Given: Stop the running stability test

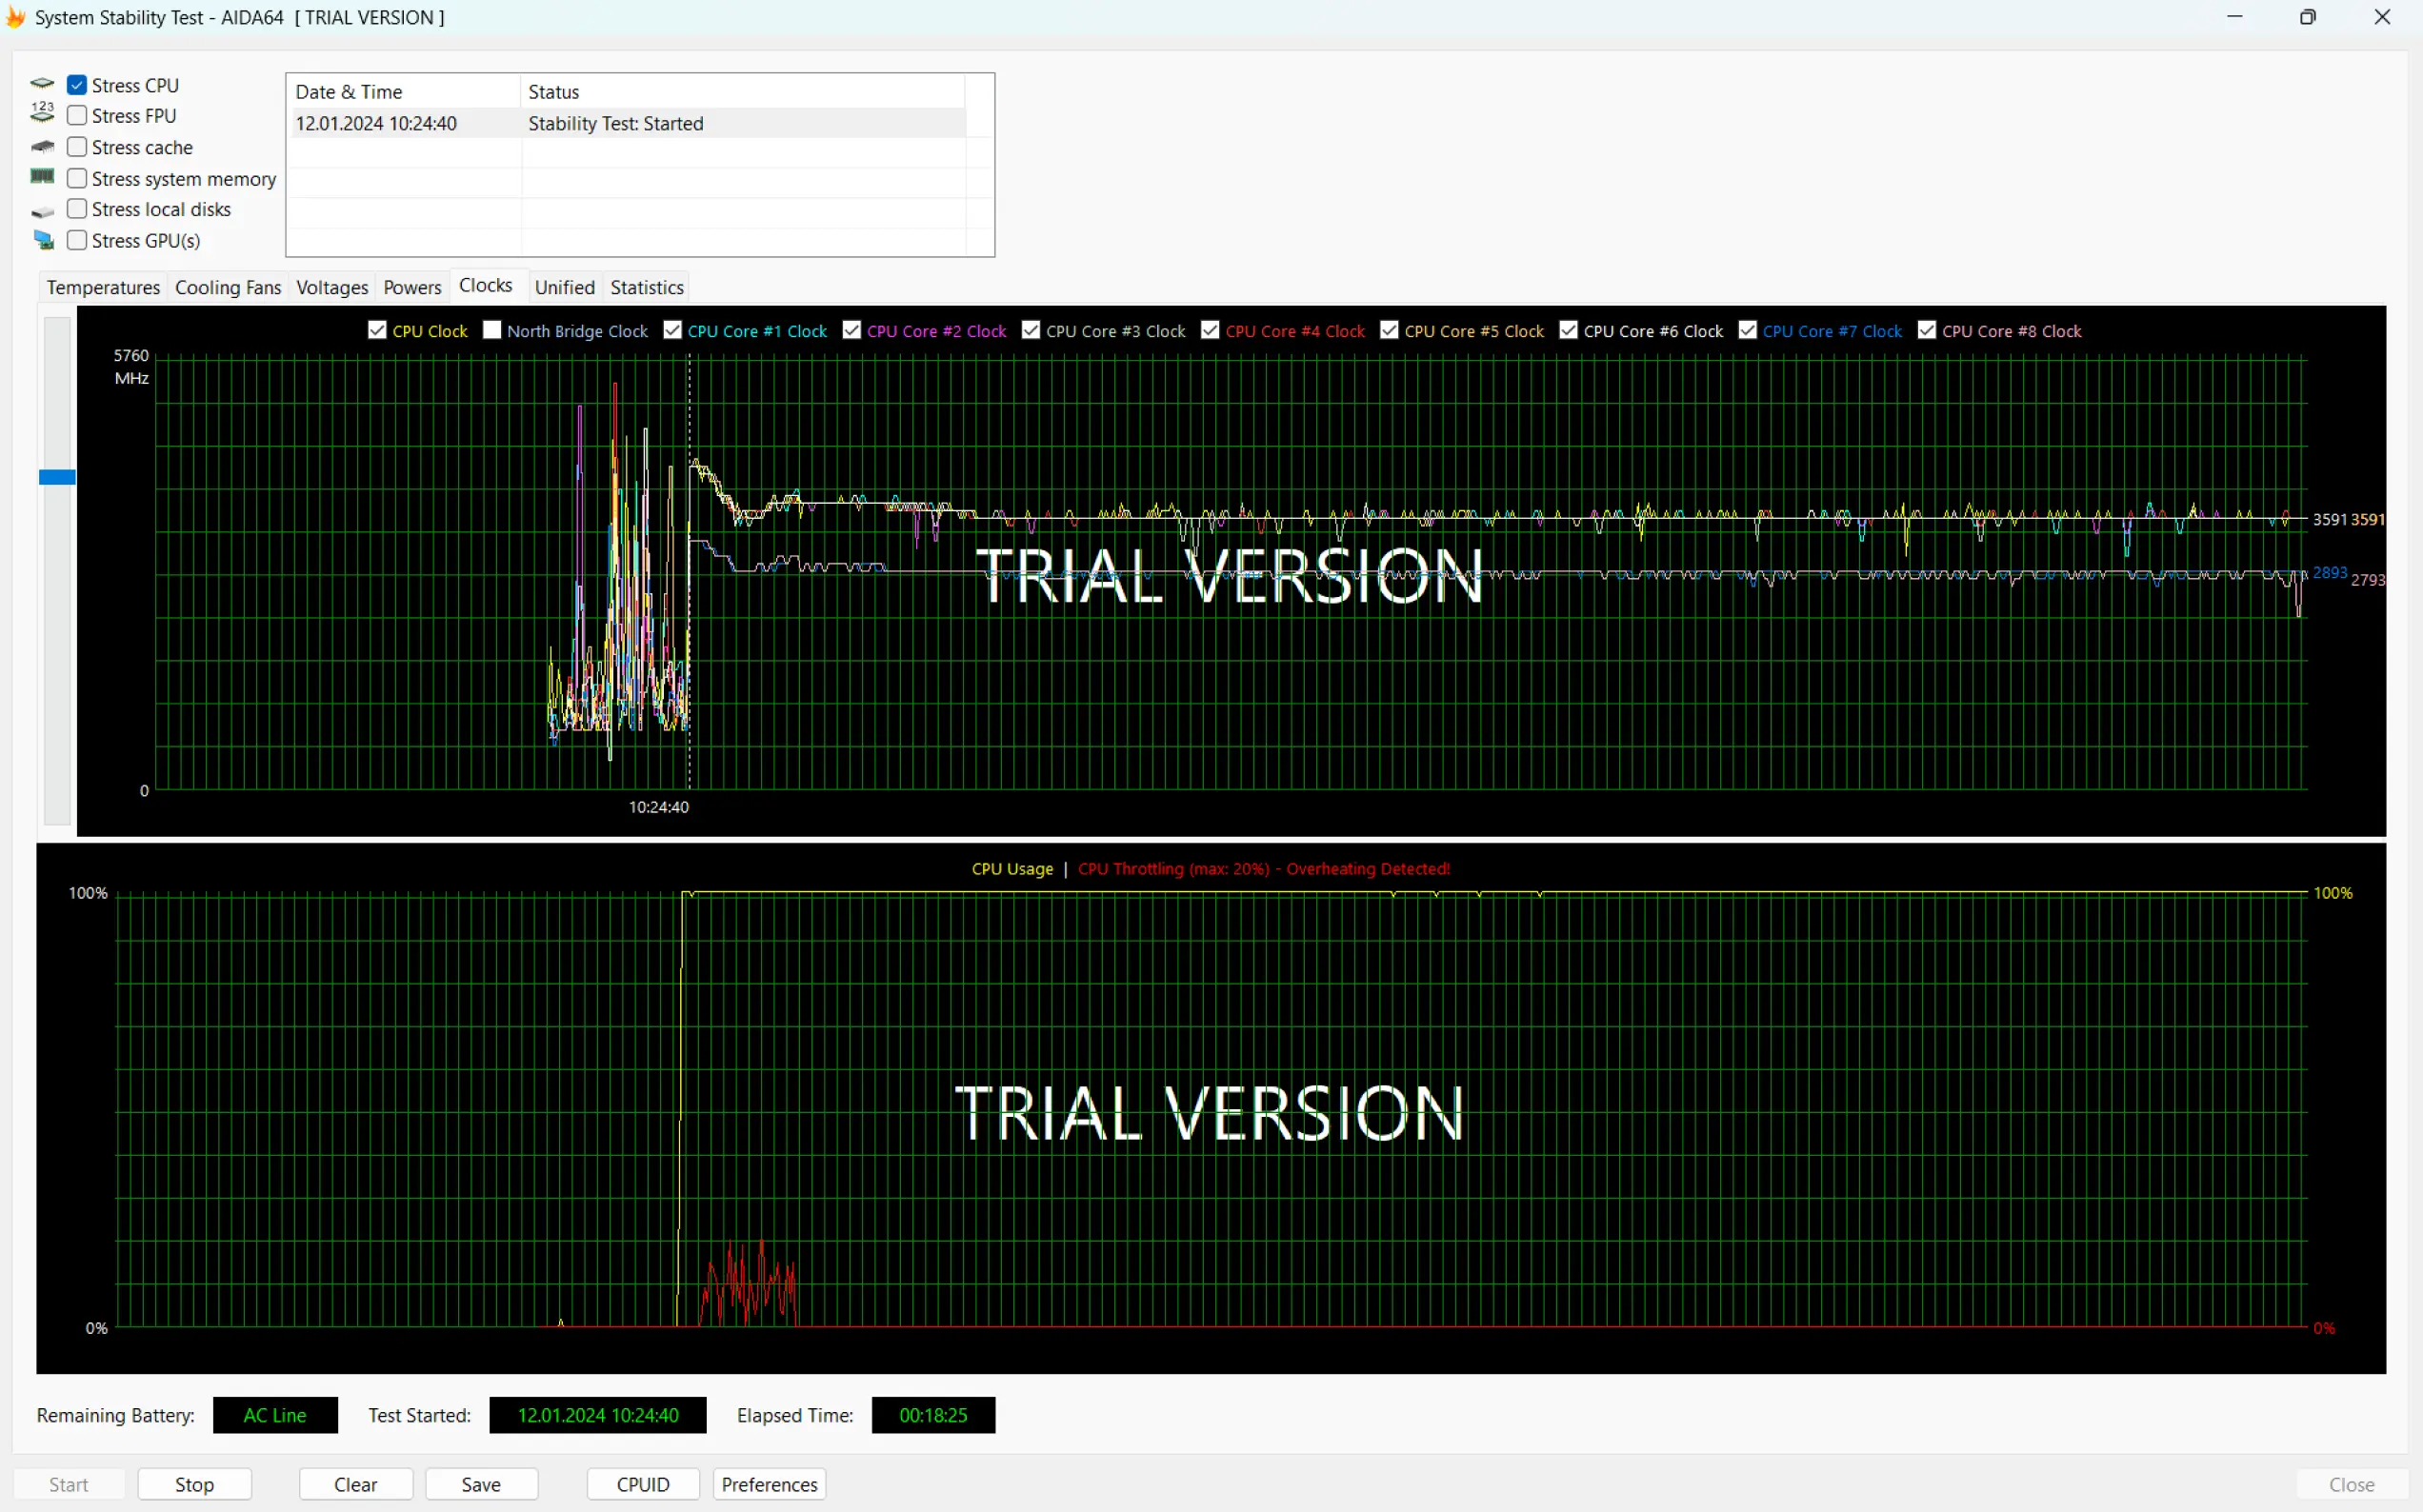Looking at the screenshot, I should pyautogui.click(x=194, y=1484).
